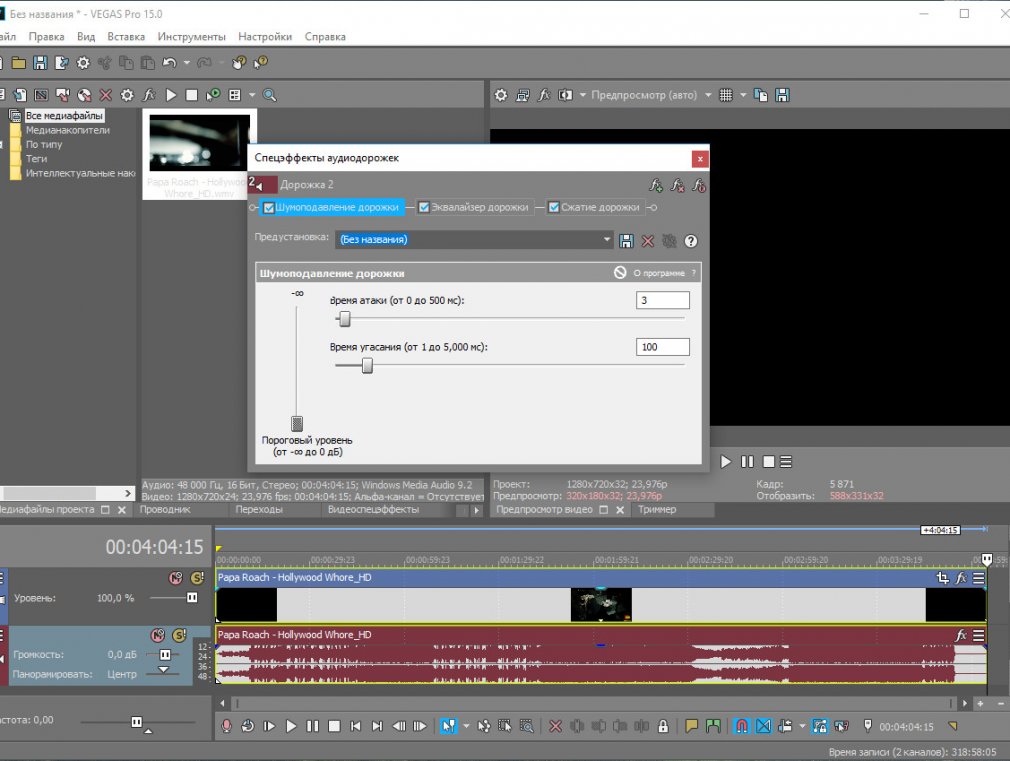Open project with the folder icon

(x=19, y=63)
